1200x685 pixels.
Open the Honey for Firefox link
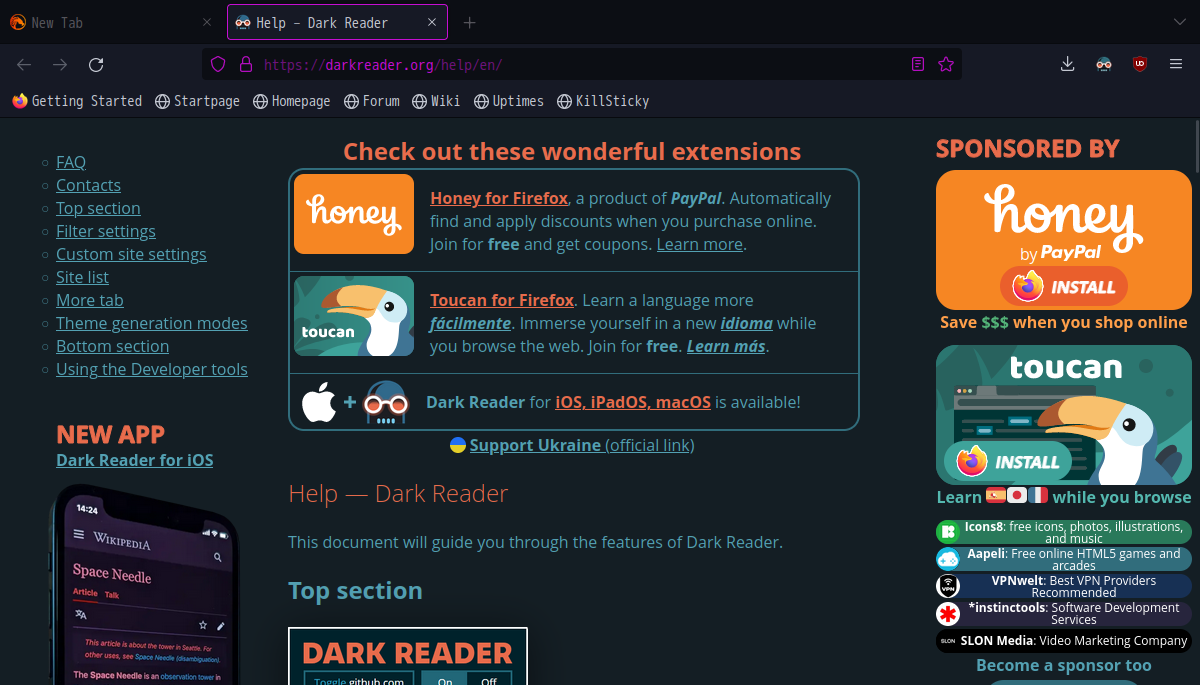click(x=499, y=198)
